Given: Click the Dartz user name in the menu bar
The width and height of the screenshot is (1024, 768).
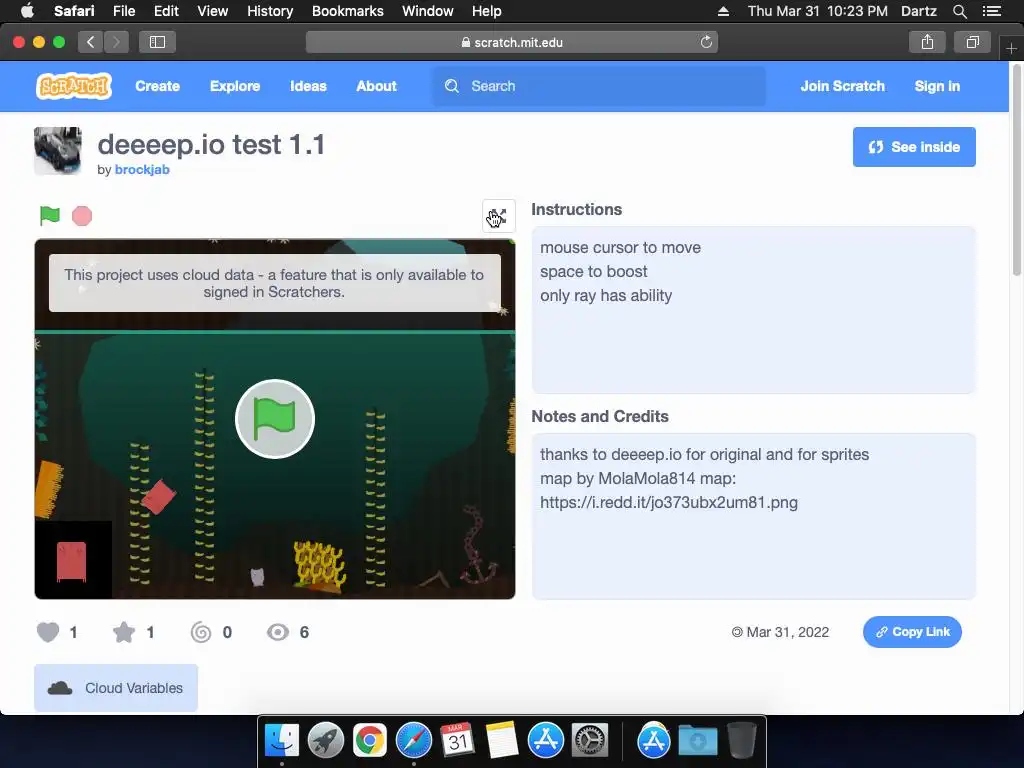Looking at the screenshot, I should pos(918,11).
